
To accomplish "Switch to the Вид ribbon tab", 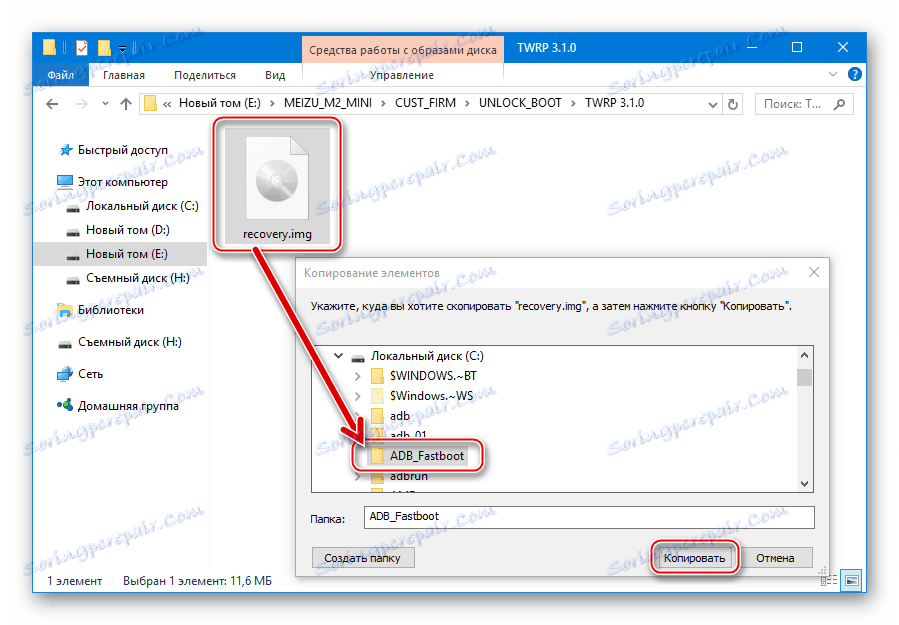I will [275, 75].
